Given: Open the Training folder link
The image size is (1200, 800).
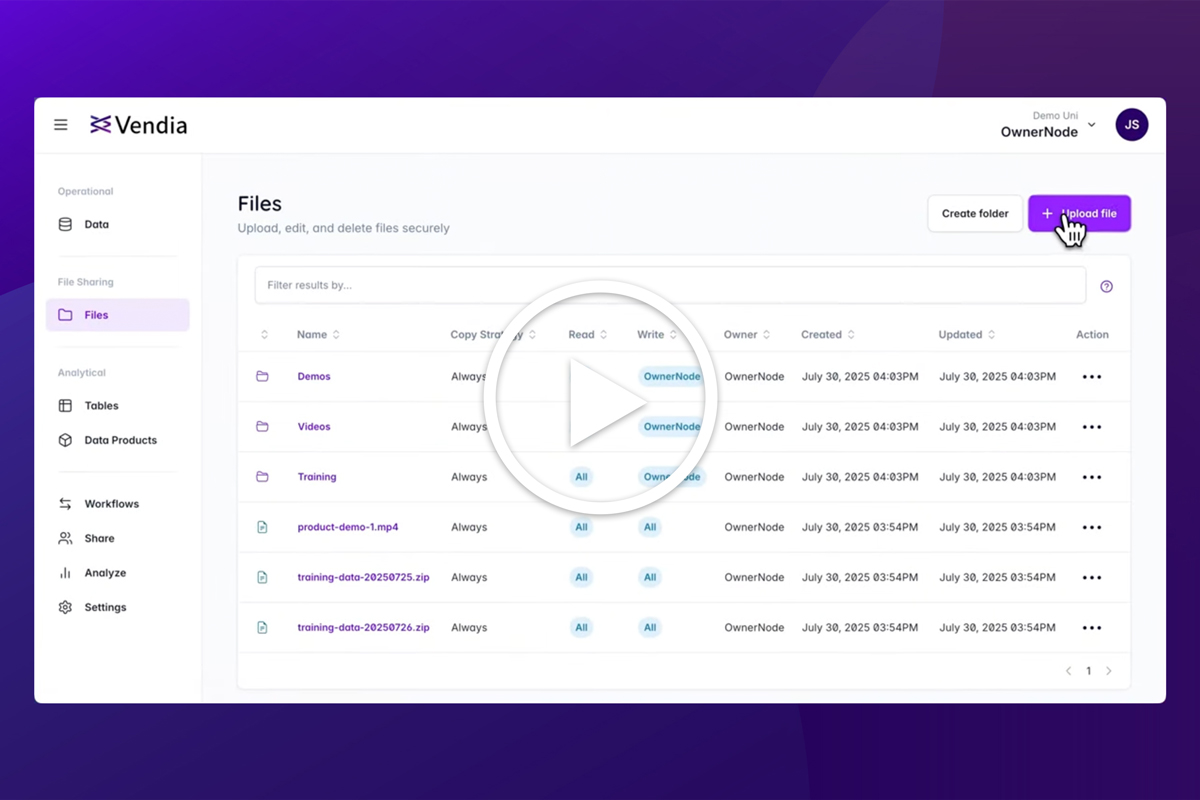Looking at the screenshot, I should 317,477.
